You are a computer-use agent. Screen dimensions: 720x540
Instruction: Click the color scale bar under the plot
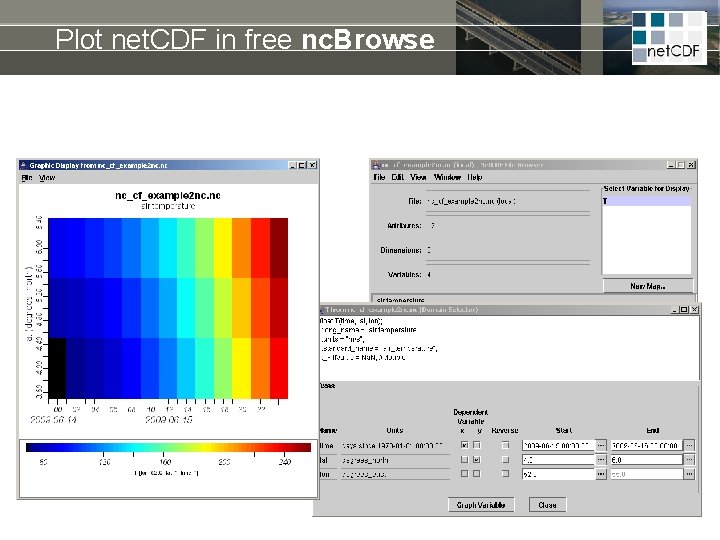169,448
